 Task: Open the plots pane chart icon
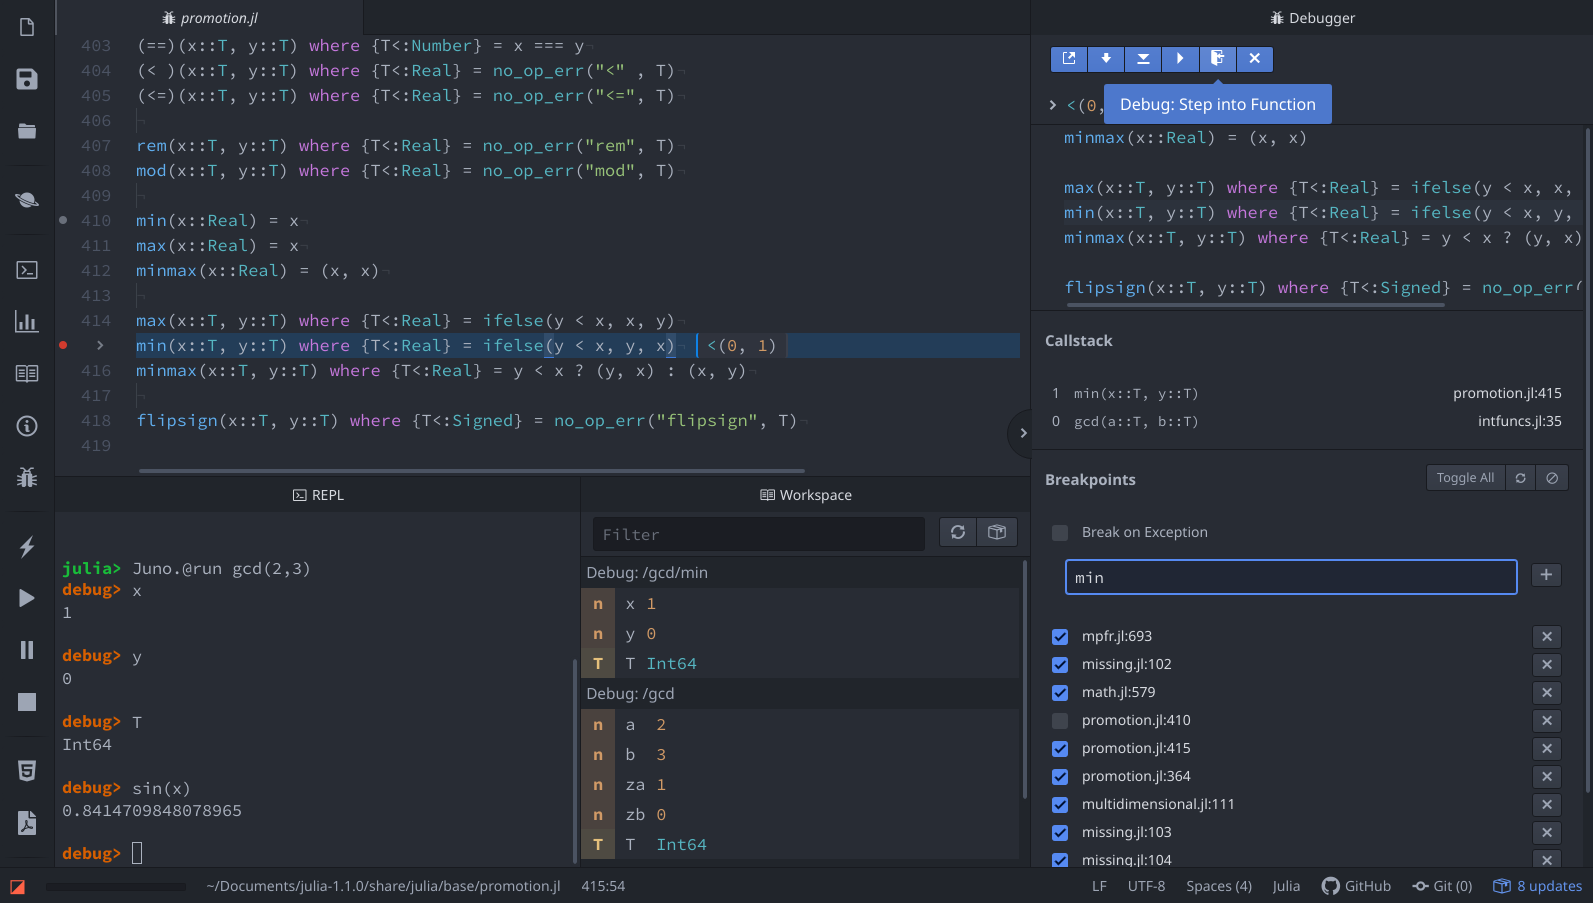(27, 322)
